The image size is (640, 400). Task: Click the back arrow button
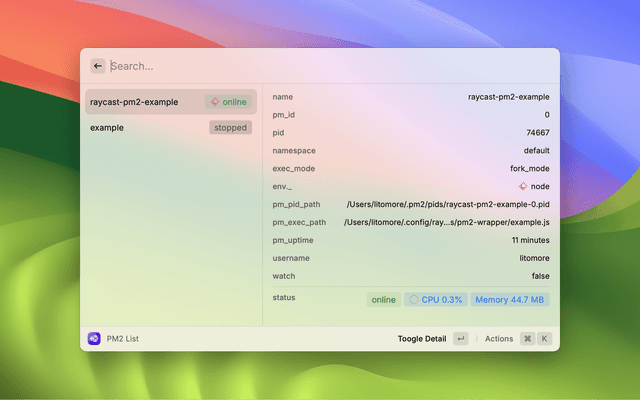(x=98, y=66)
